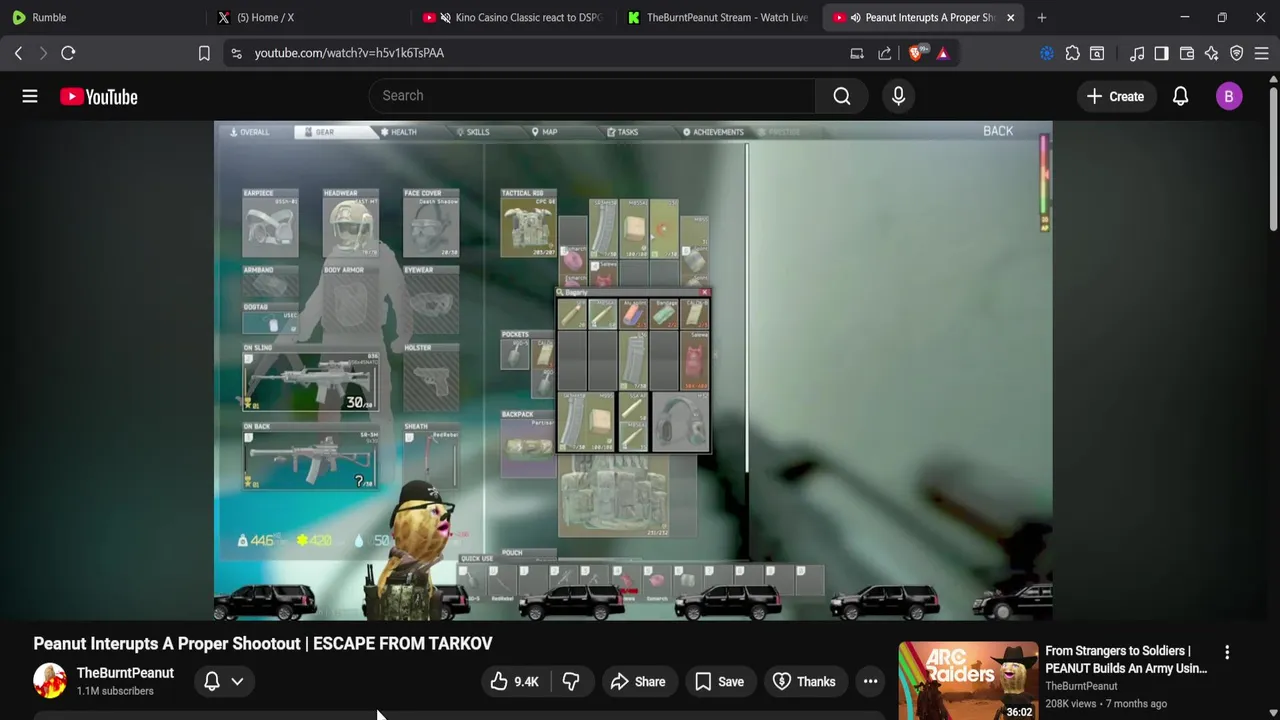
Task: Open the search tabs icon in the toolbar
Action: 1097,53
